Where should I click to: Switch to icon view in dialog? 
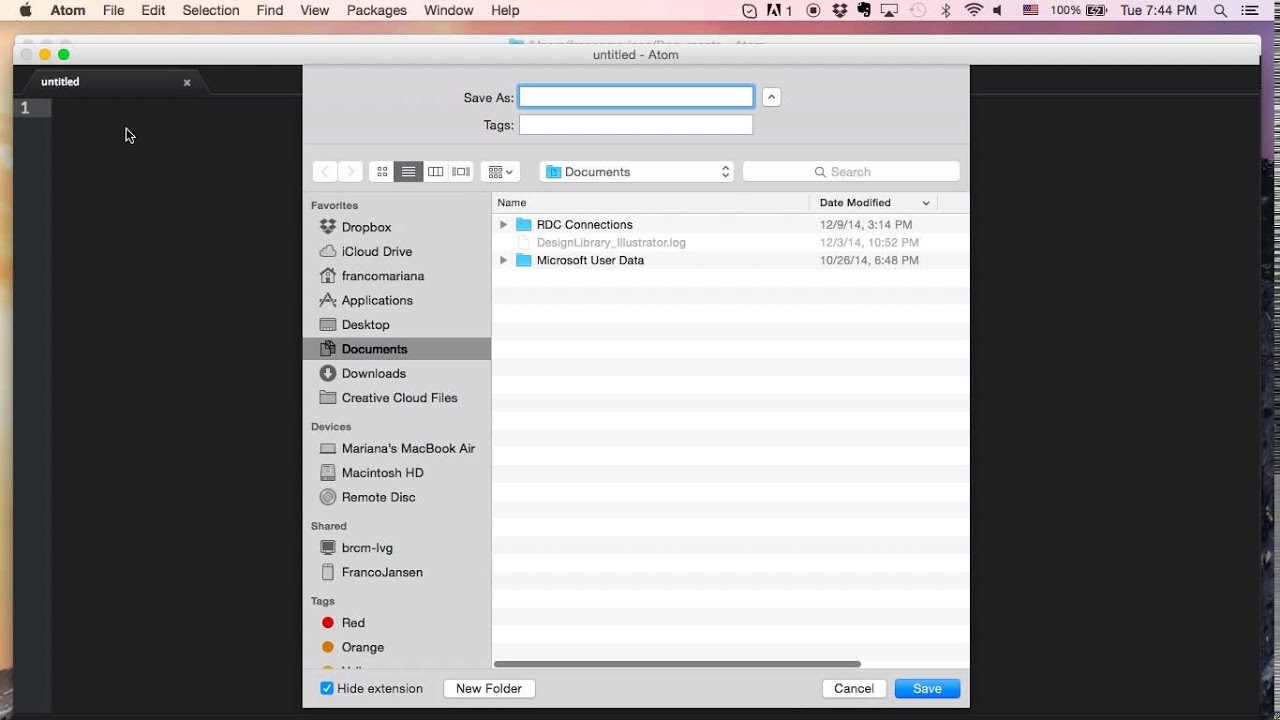pyautogui.click(x=382, y=172)
